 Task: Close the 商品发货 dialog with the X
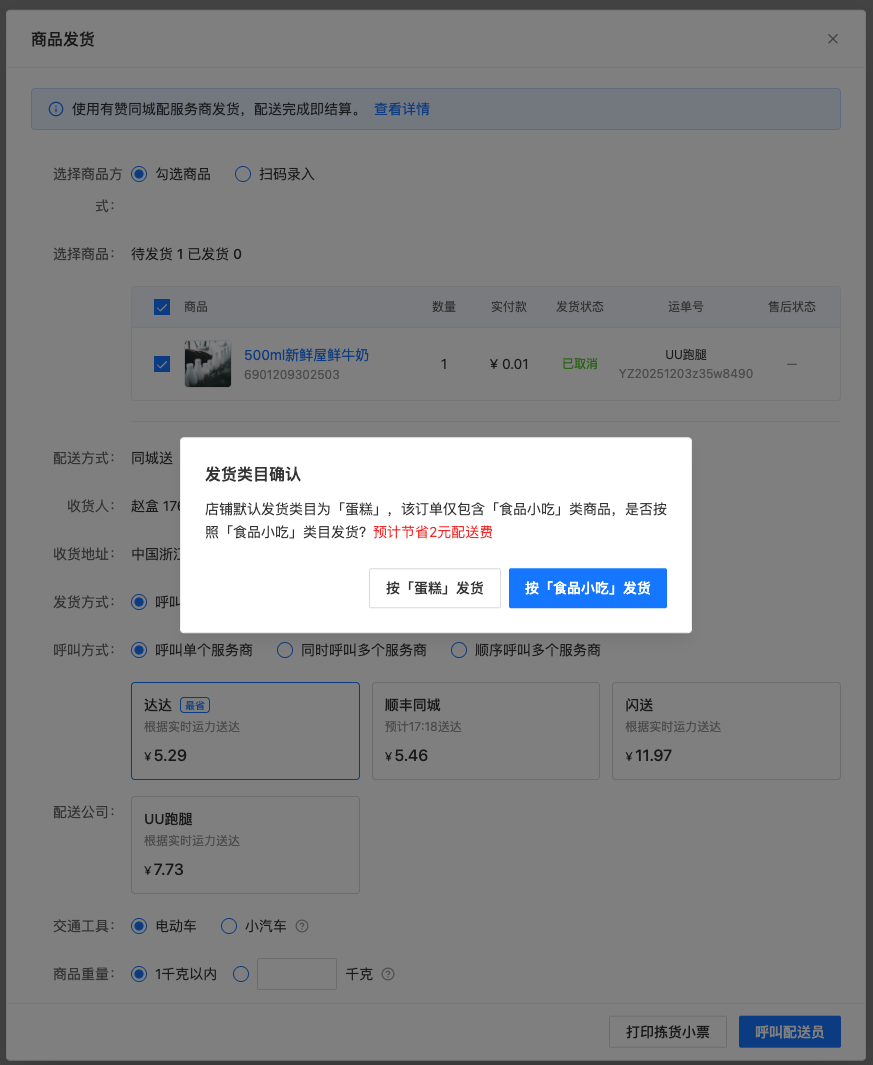832,39
